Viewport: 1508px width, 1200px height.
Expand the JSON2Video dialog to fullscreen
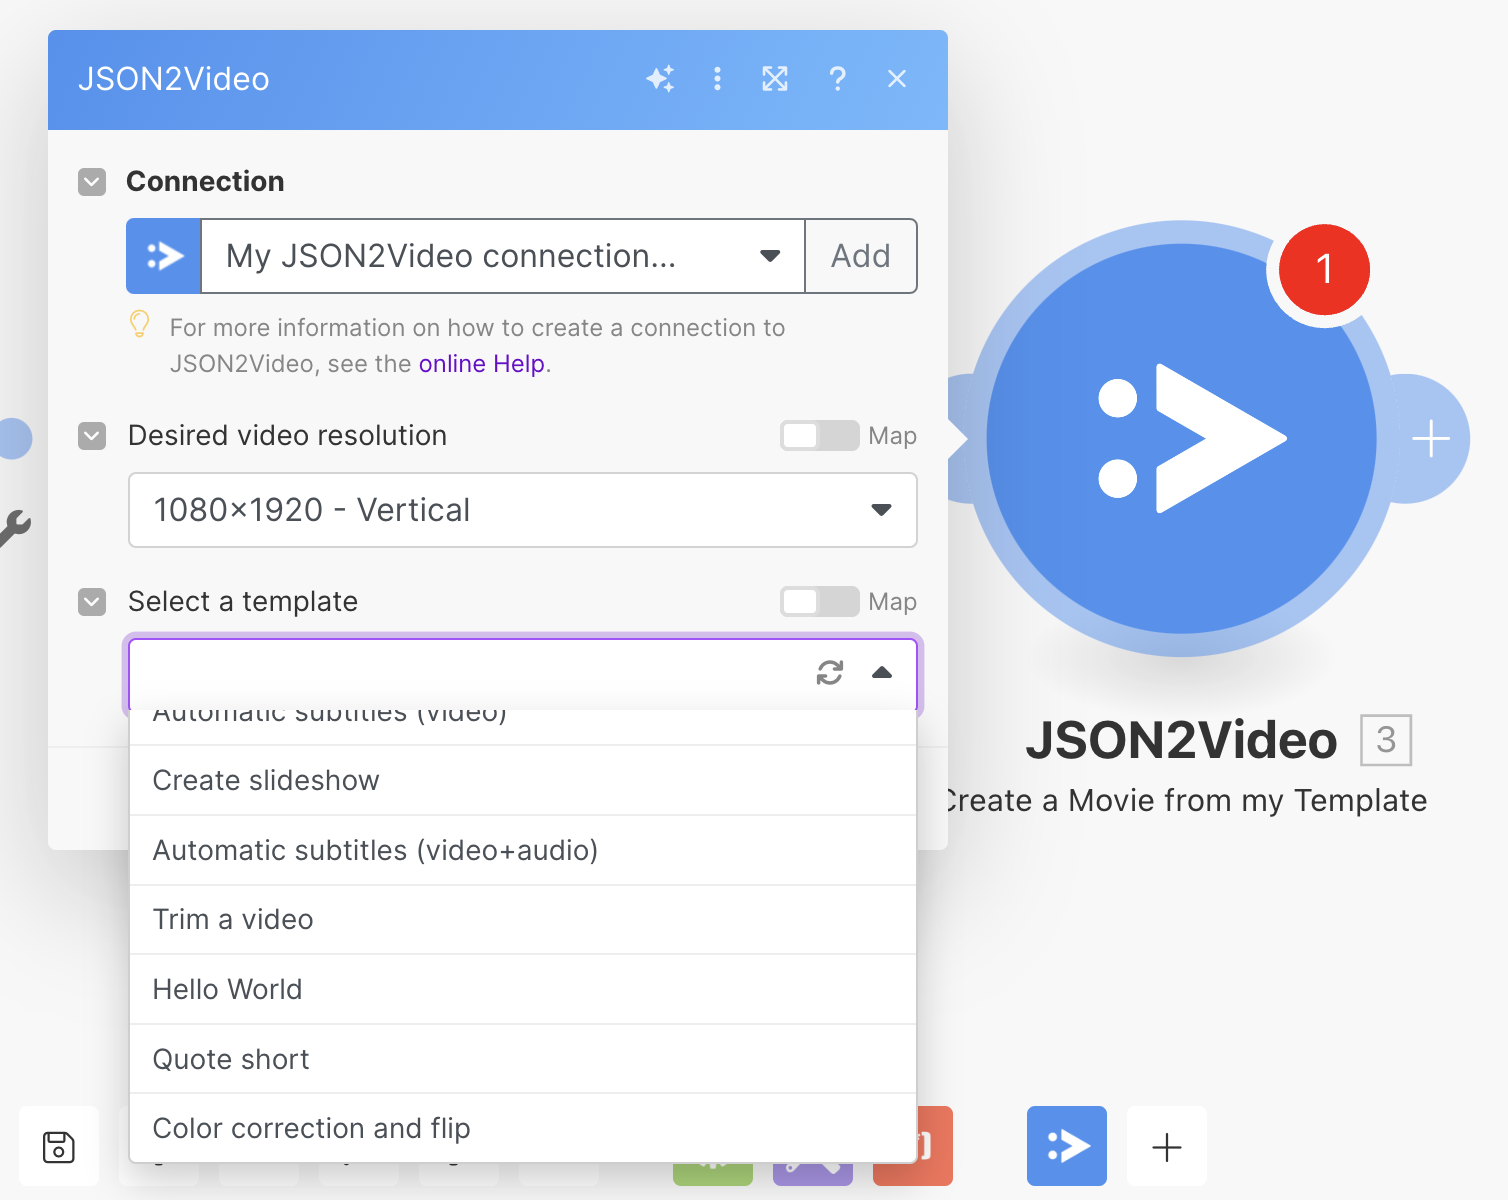pos(775,79)
